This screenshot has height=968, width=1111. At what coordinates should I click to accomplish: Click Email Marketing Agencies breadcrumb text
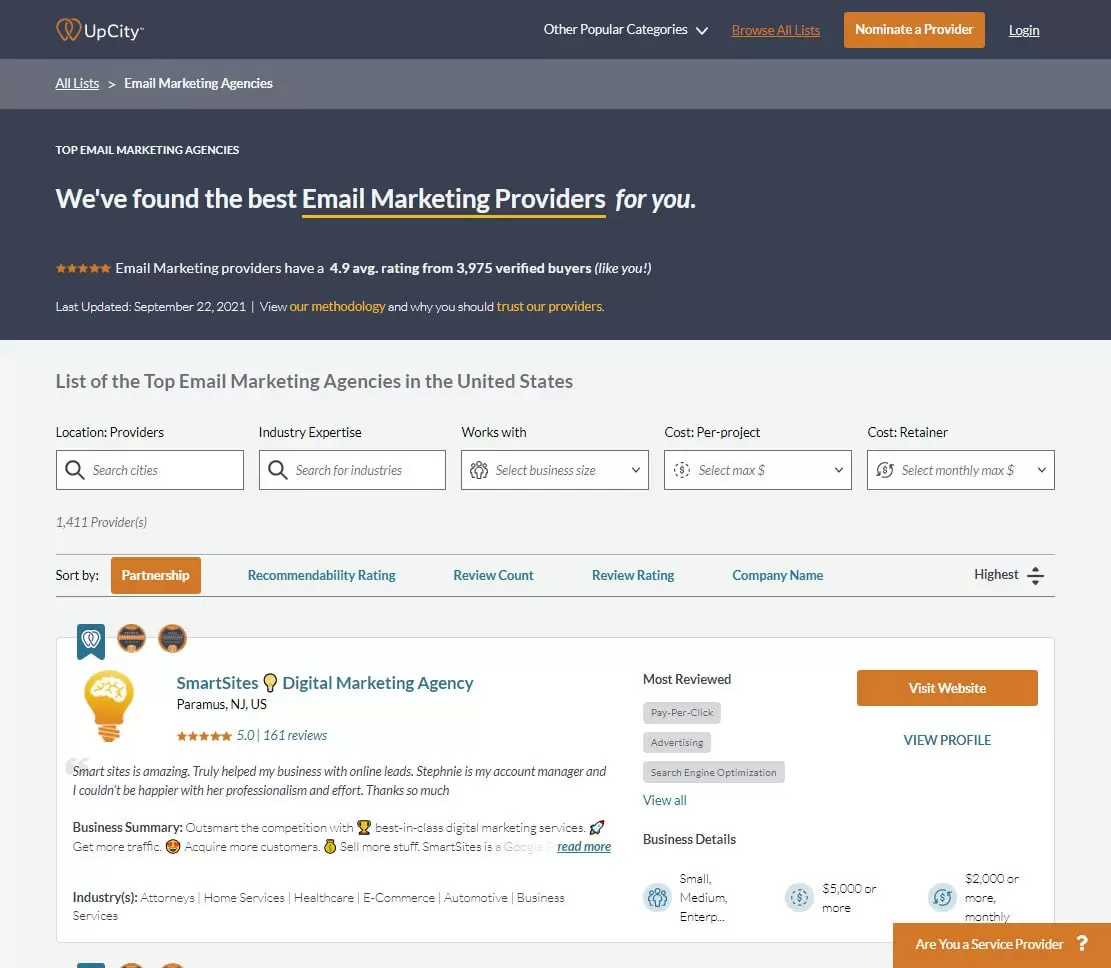tap(198, 83)
